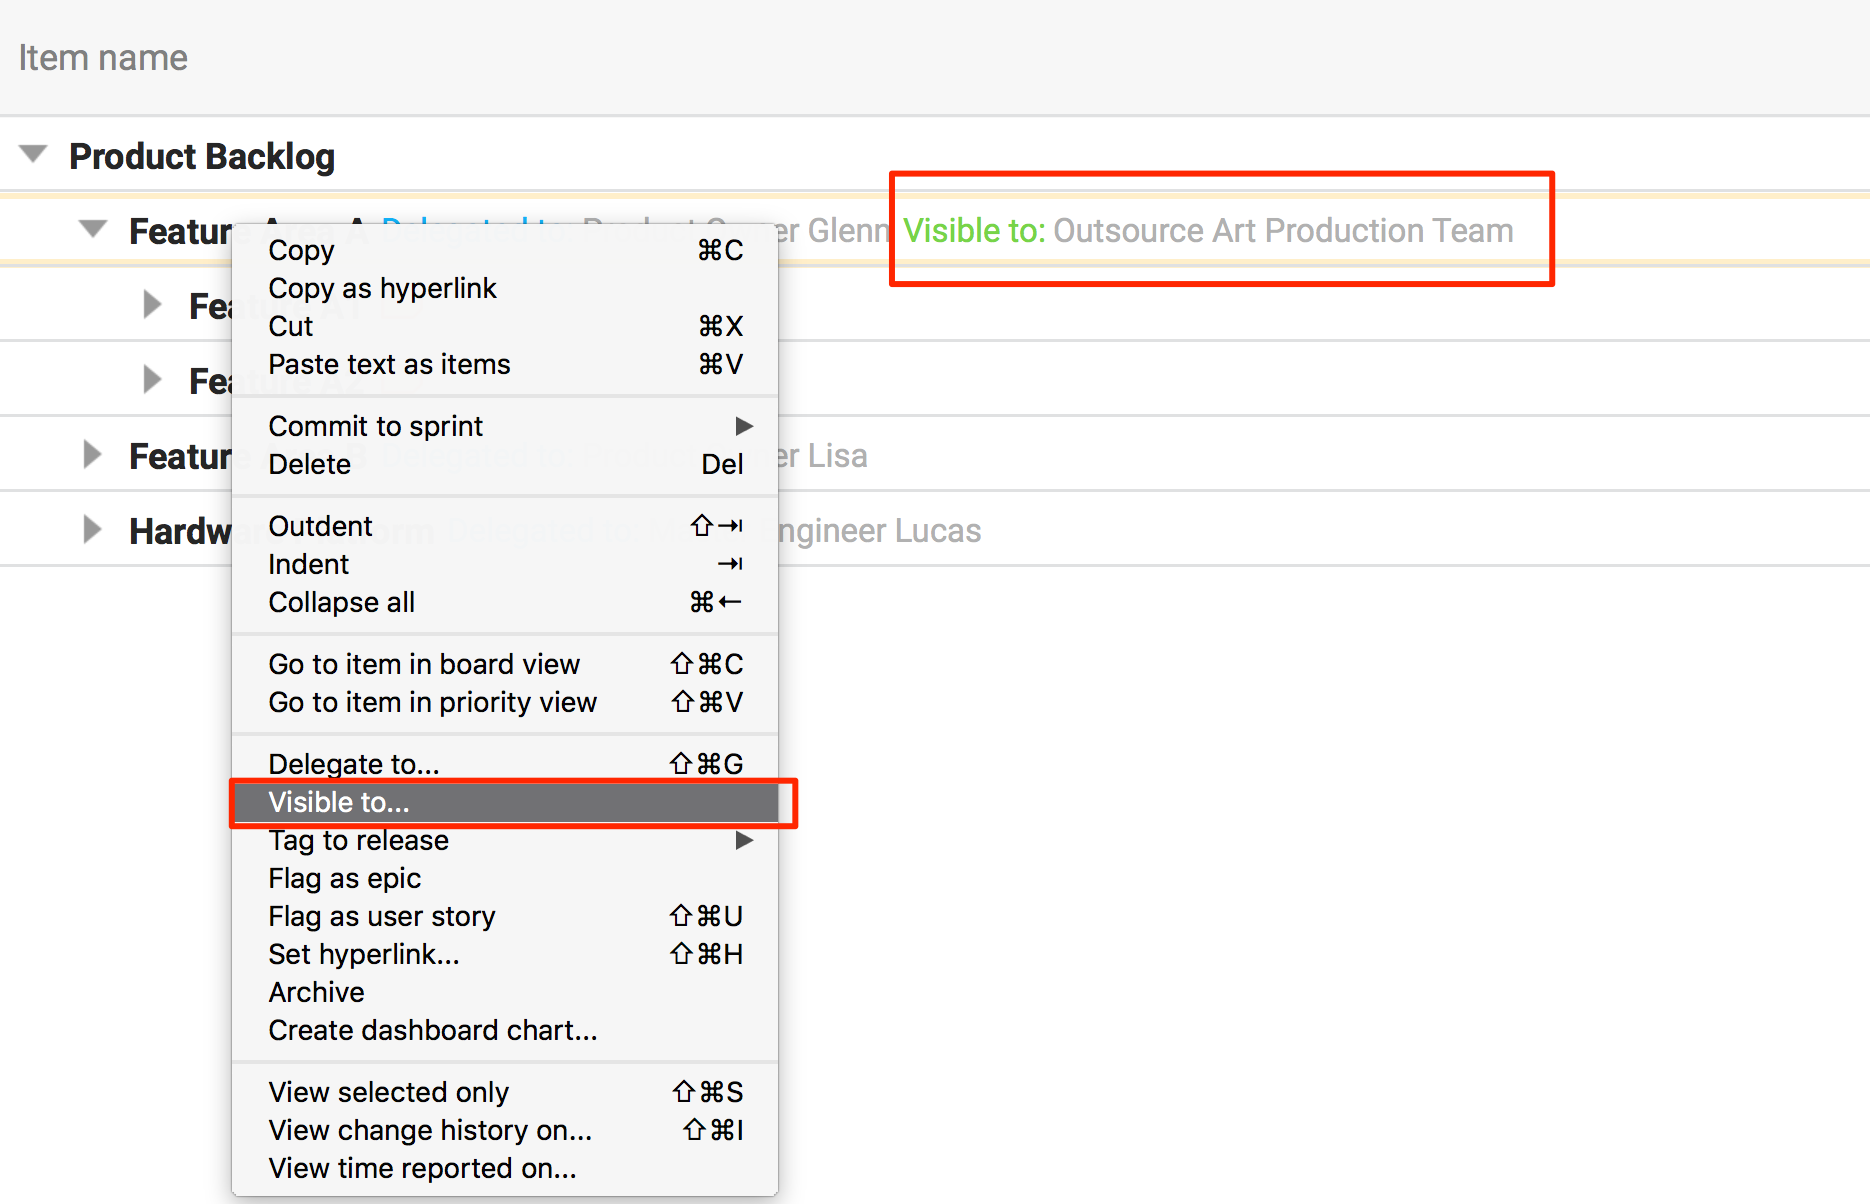Expand the Hardware row triangle
The height and width of the screenshot is (1204, 1870).
tap(92, 529)
